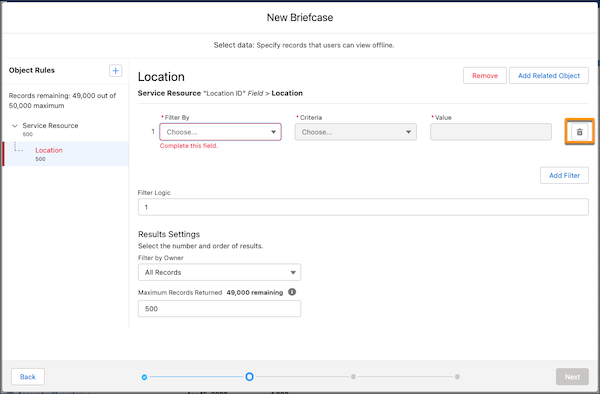Viewport: 600px width, 394px height.
Task: Click 'Complete this field.' error text
Action: pos(189,146)
